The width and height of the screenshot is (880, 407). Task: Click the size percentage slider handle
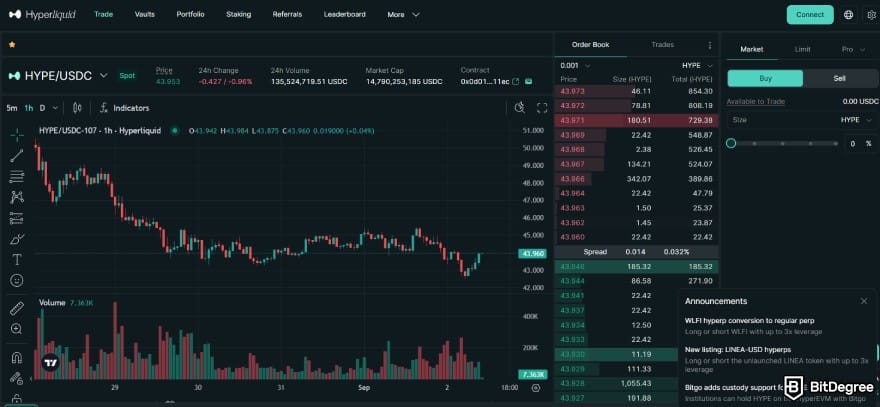[731, 144]
